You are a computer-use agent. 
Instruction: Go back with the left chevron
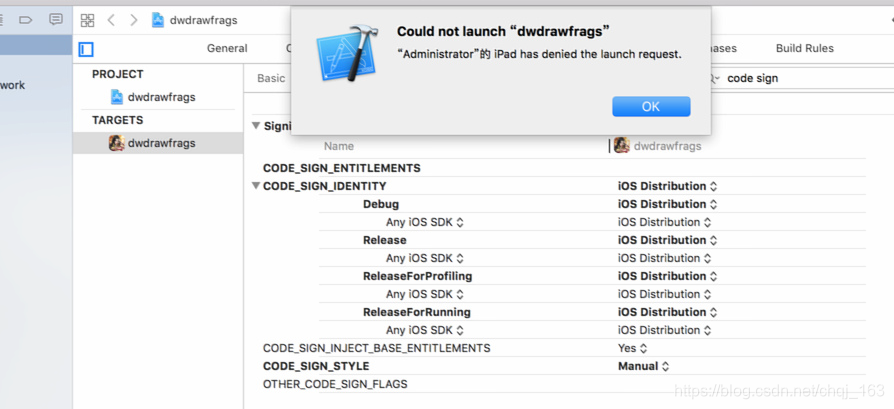[111, 21]
